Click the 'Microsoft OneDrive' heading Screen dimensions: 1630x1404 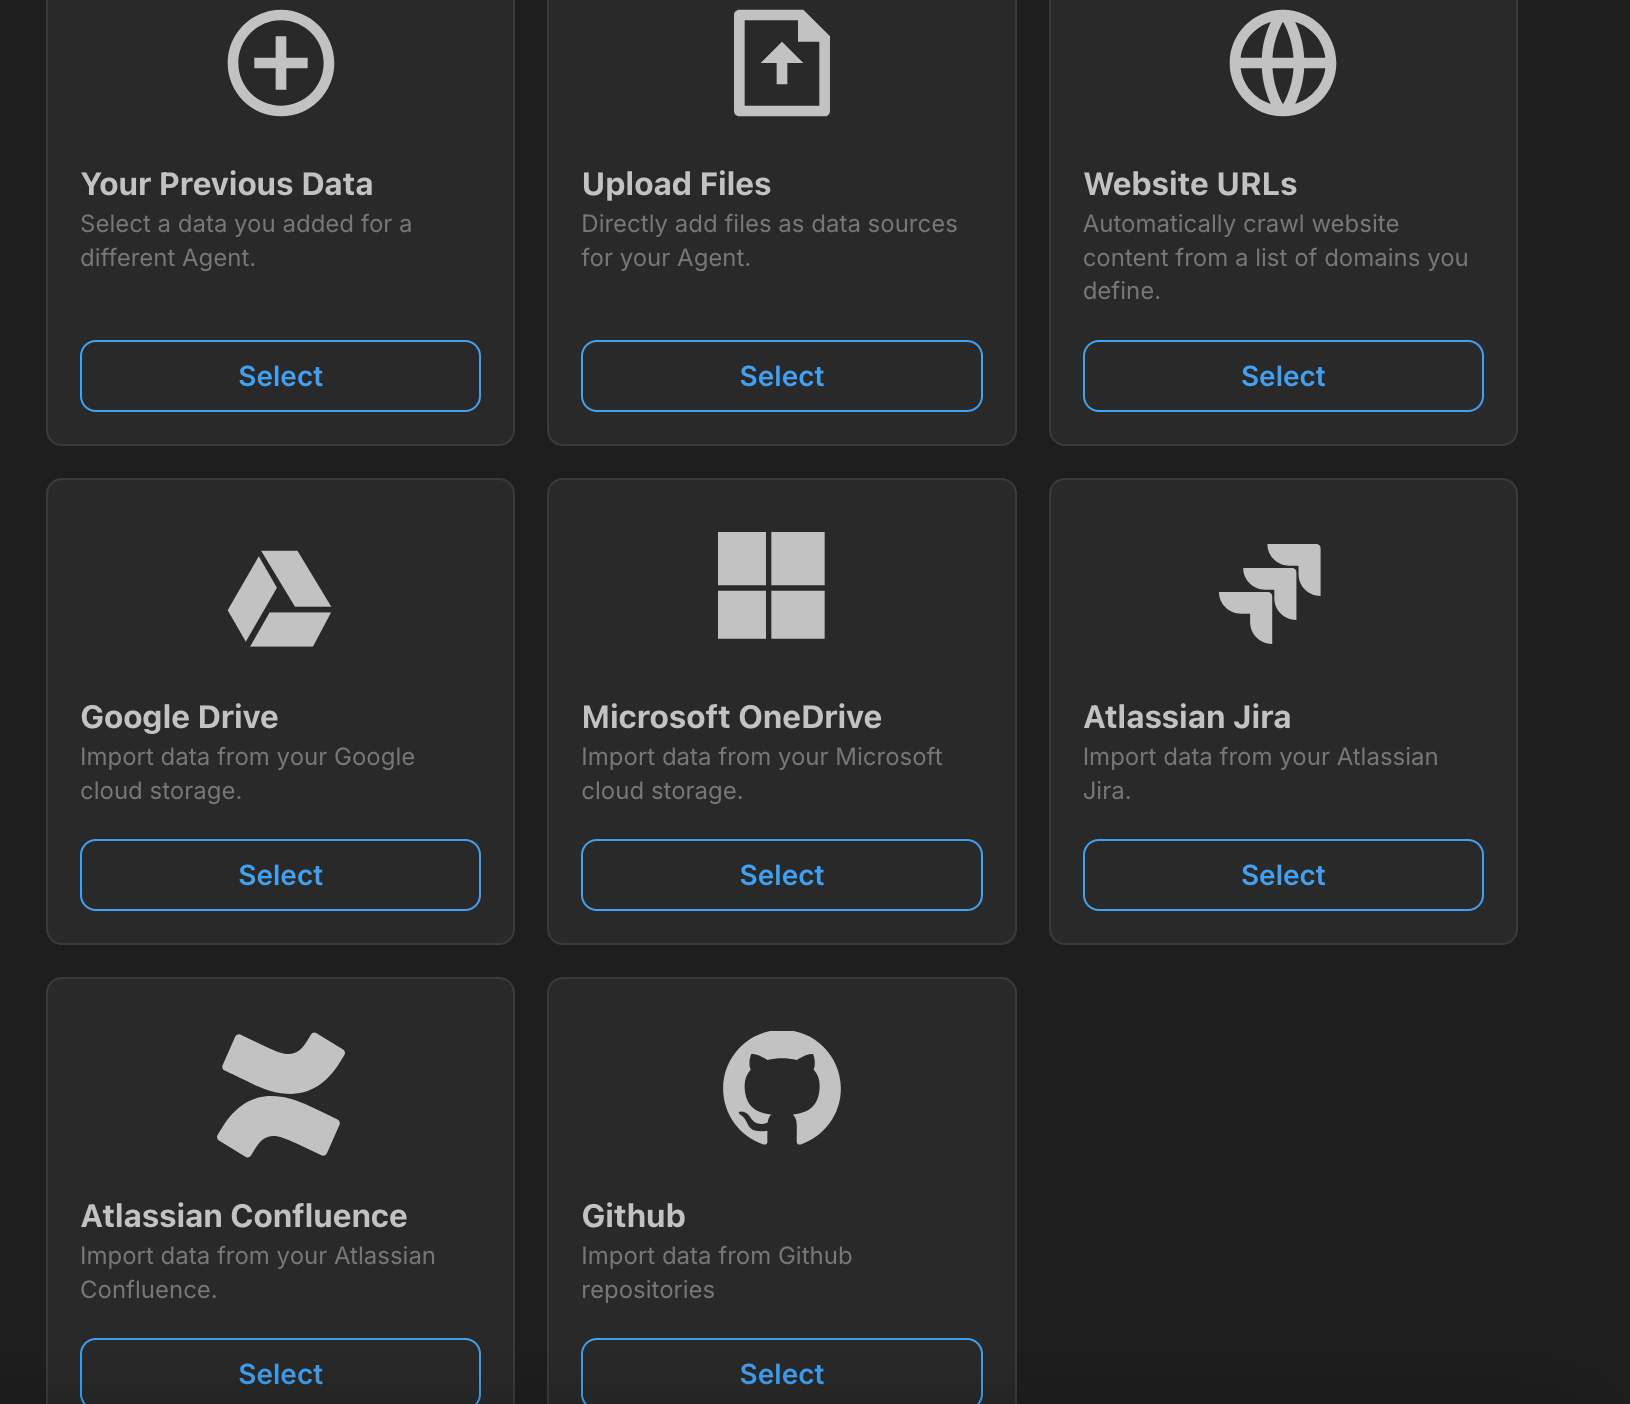click(732, 717)
